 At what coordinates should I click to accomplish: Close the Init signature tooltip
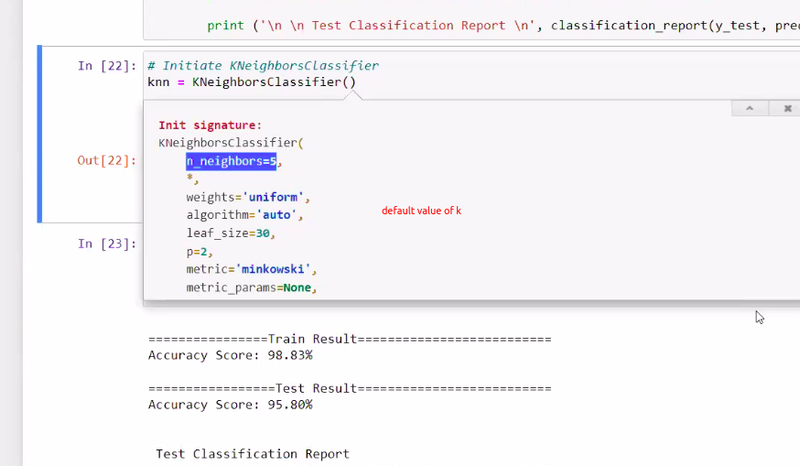click(787, 108)
